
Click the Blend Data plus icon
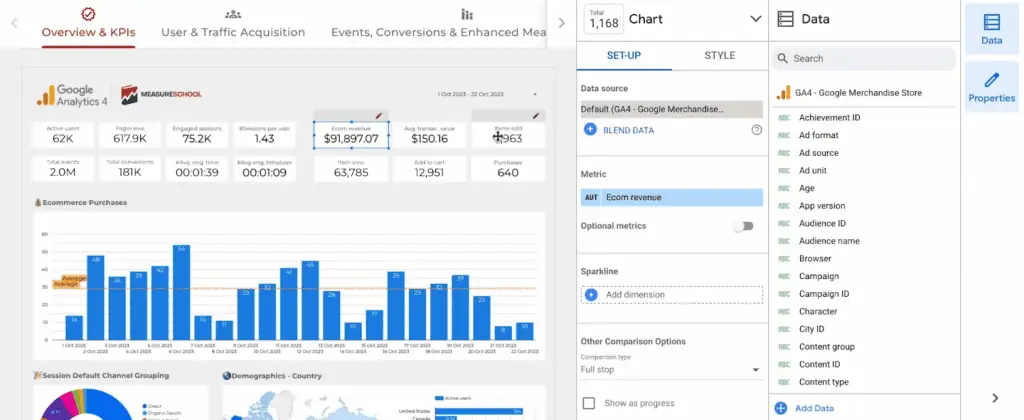click(x=590, y=130)
